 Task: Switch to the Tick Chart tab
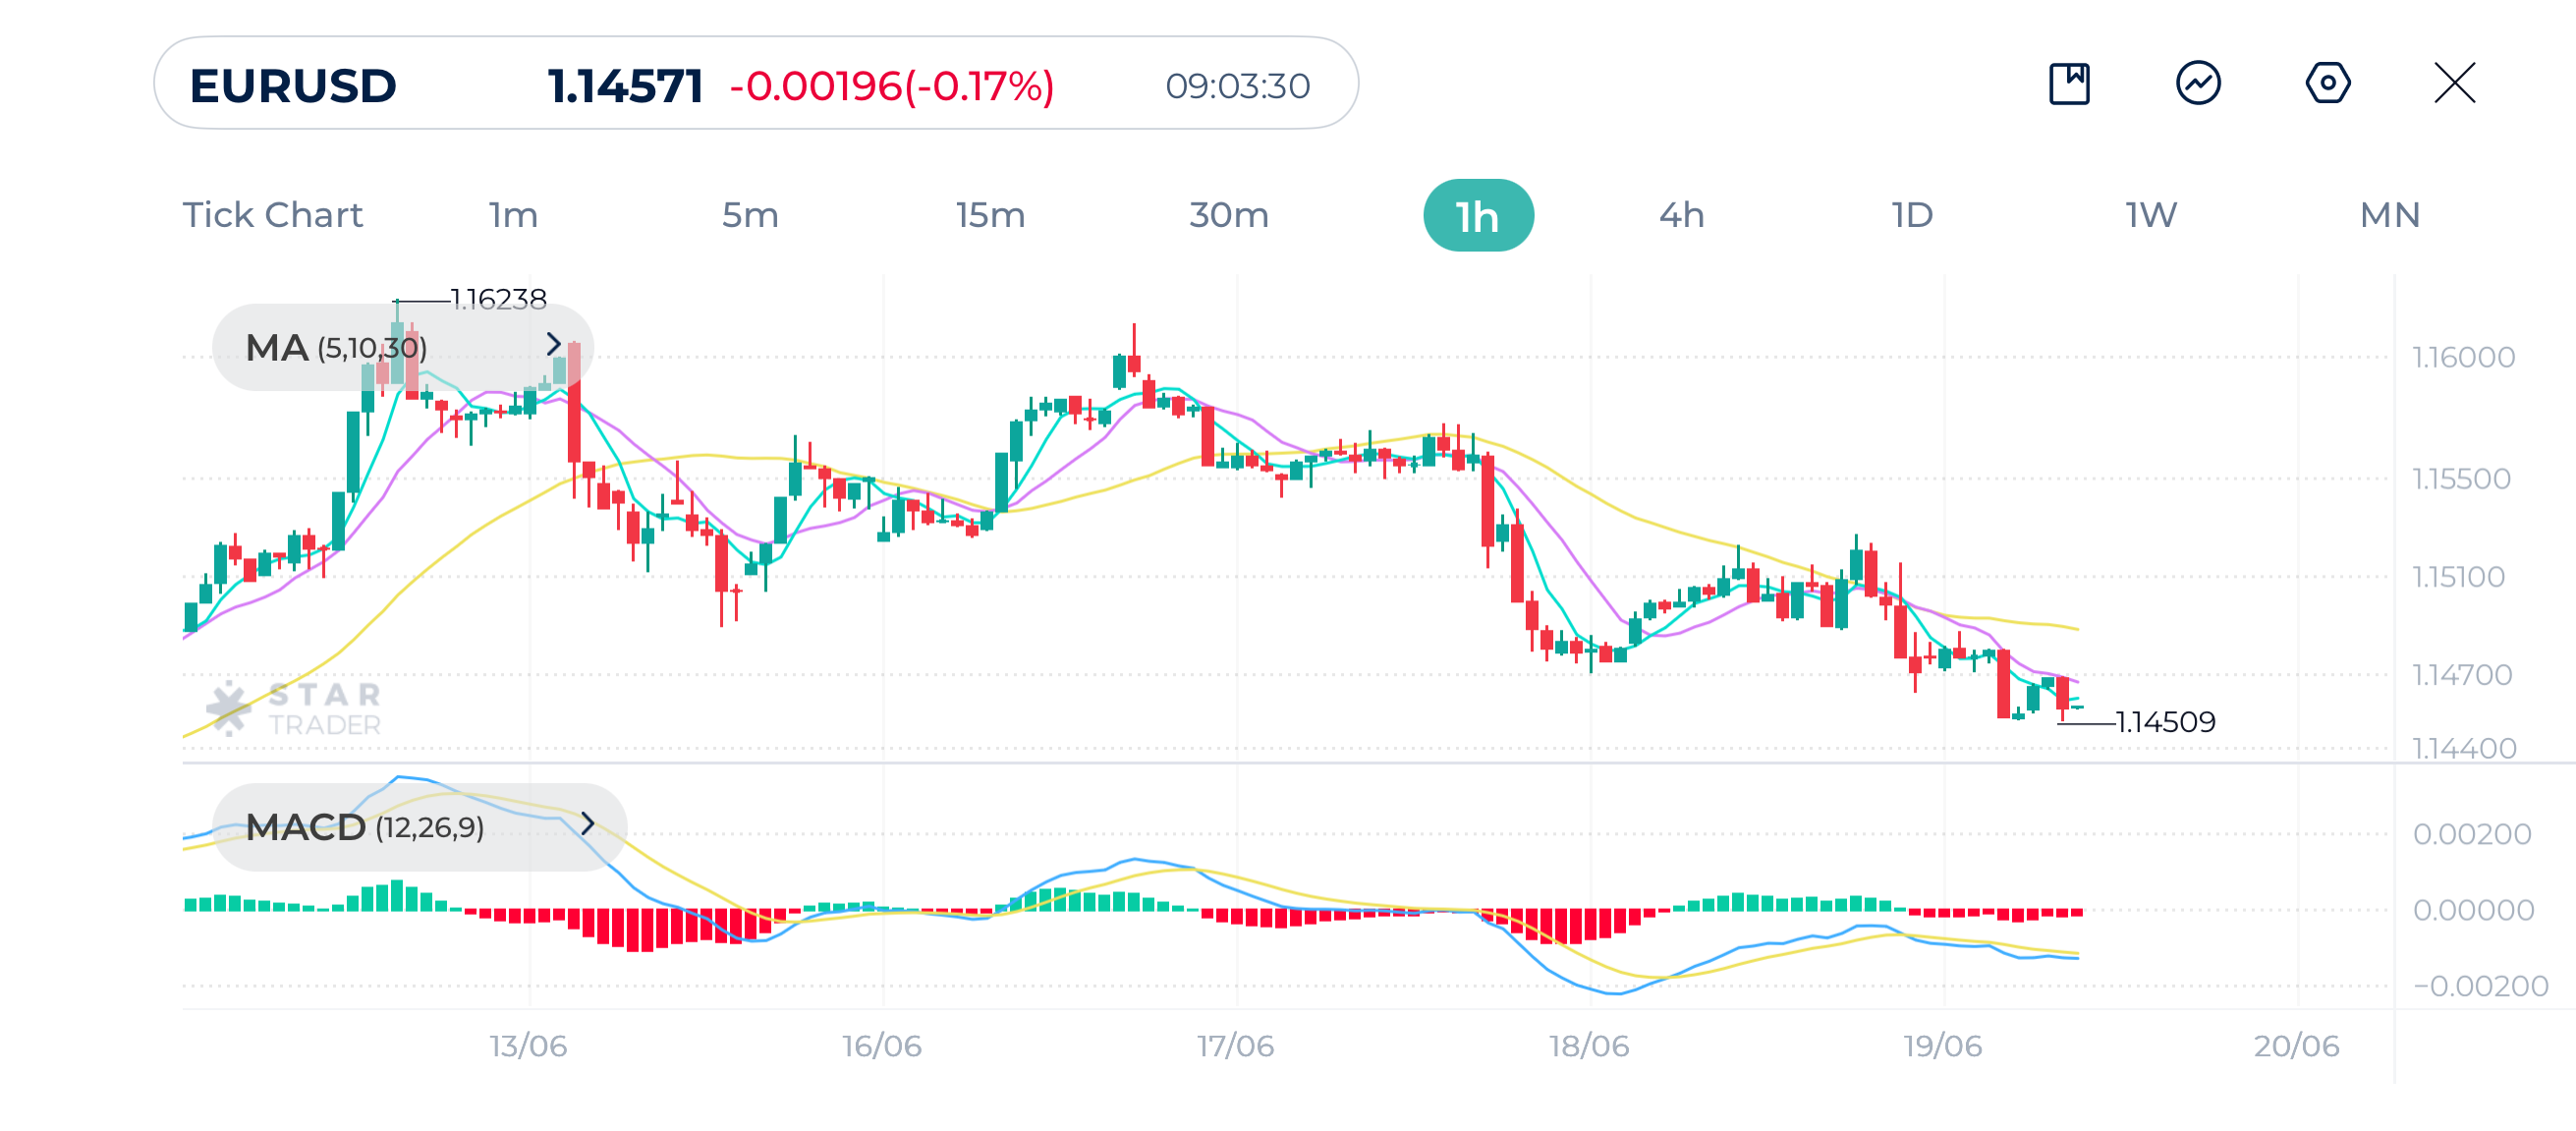click(x=272, y=215)
